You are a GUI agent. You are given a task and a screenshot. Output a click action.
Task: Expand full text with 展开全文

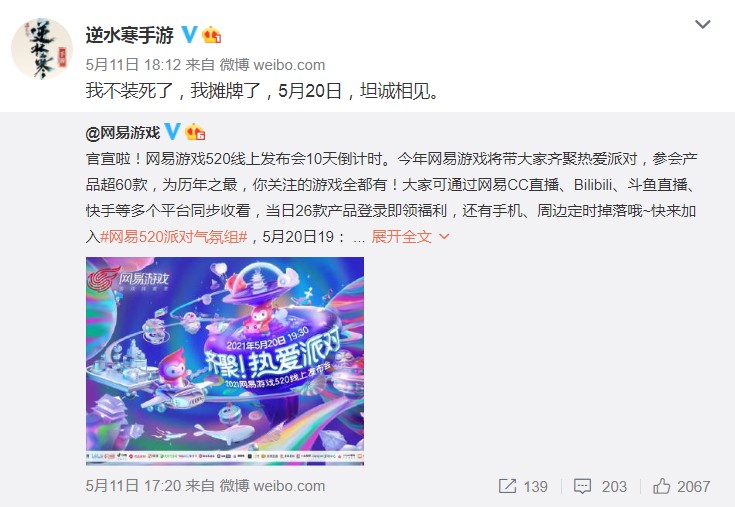point(401,237)
